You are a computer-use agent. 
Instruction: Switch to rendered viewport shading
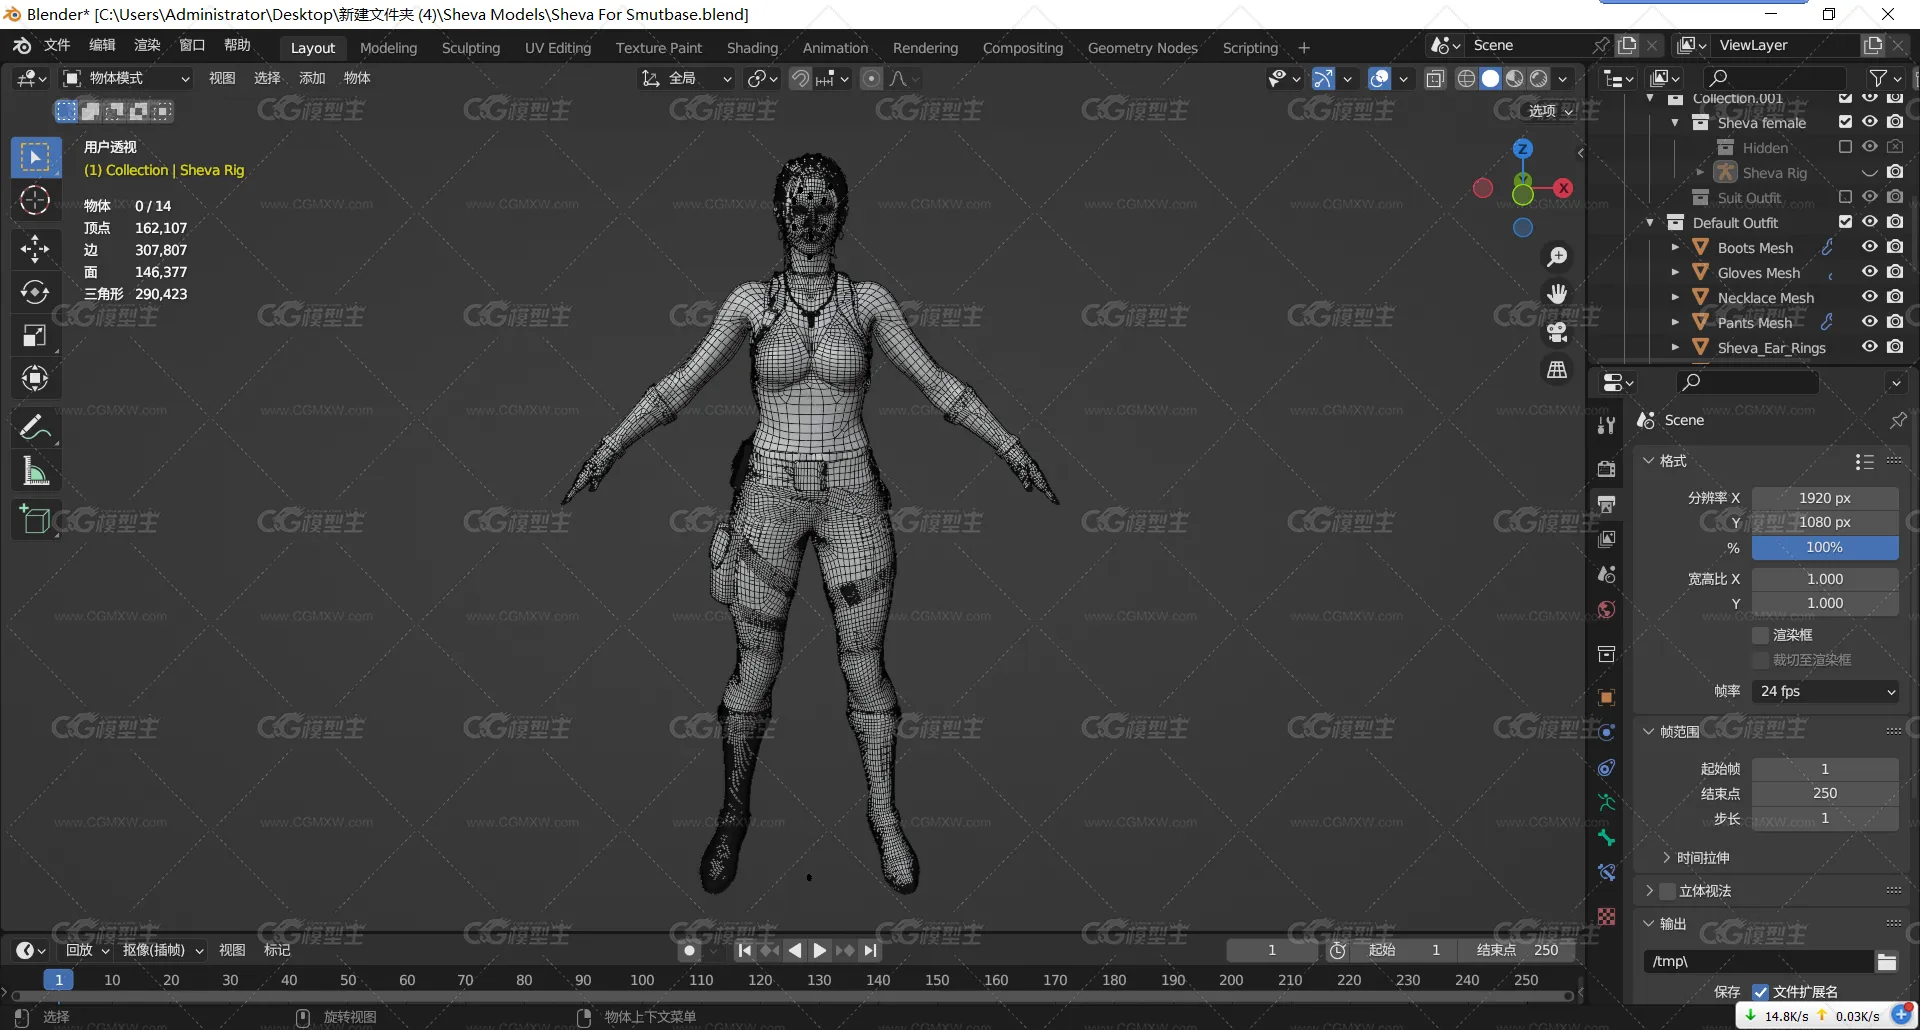pos(1539,79)
